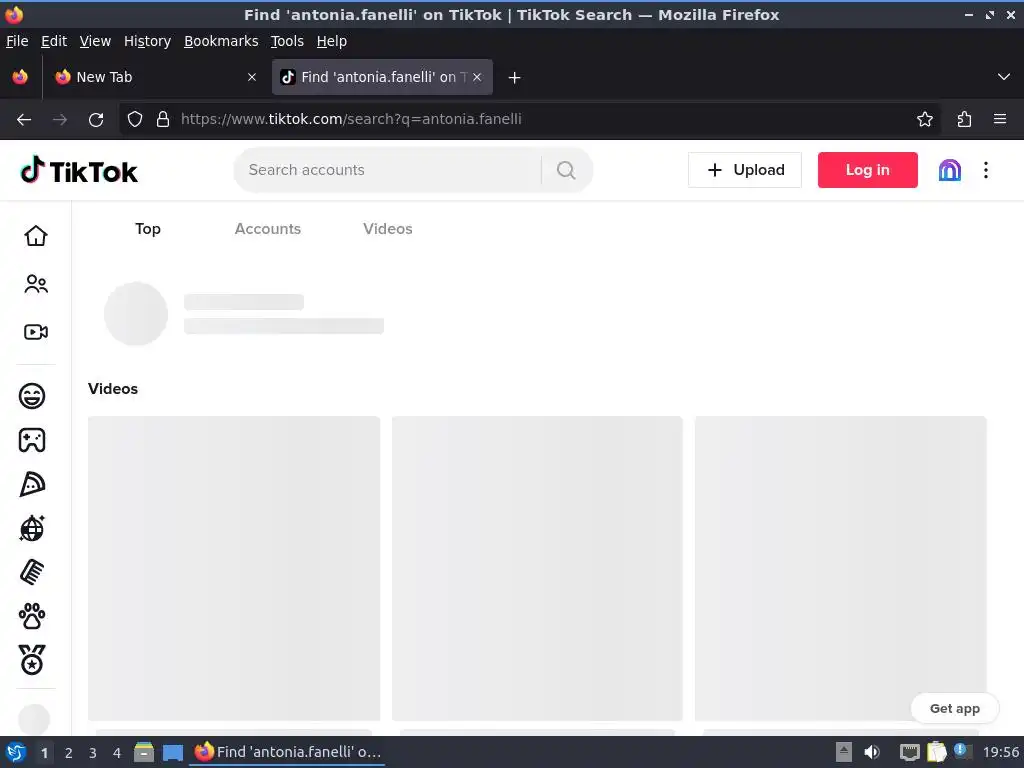Open the Firefox extensions puzzle icon

pyautogui.click(x=964, y=120)
